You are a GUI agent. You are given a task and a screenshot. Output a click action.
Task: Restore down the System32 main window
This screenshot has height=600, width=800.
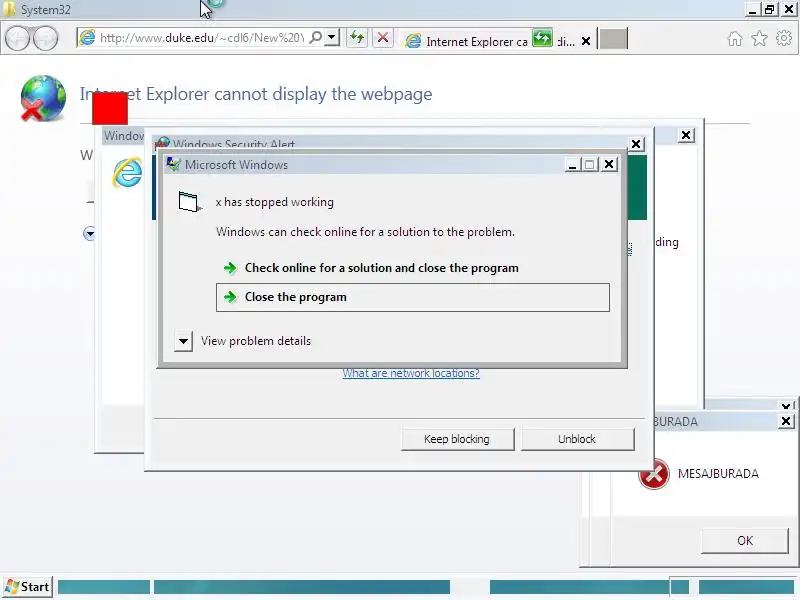[769, 9]
